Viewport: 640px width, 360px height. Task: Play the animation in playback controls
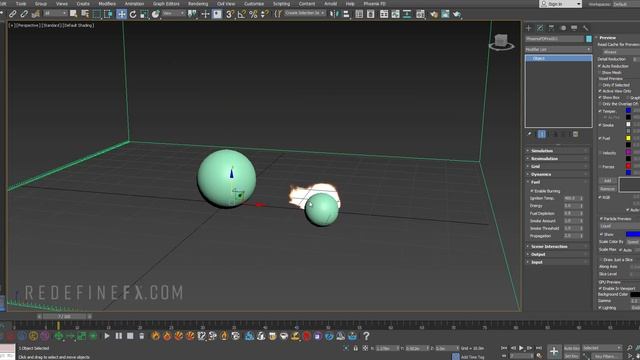[x=521, y=348]
